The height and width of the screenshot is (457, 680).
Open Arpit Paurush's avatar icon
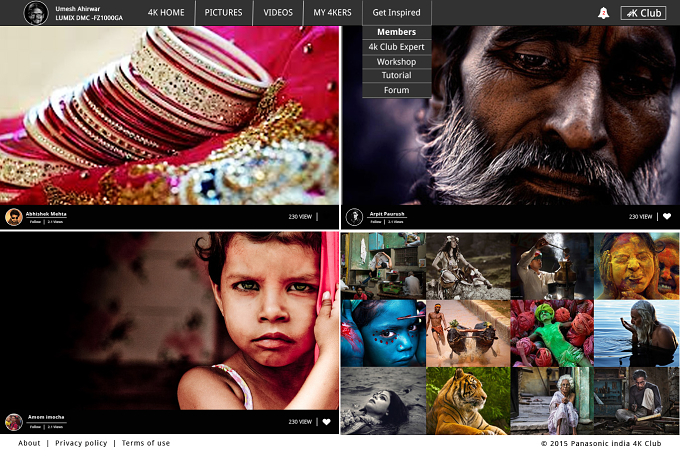(354, 217)
